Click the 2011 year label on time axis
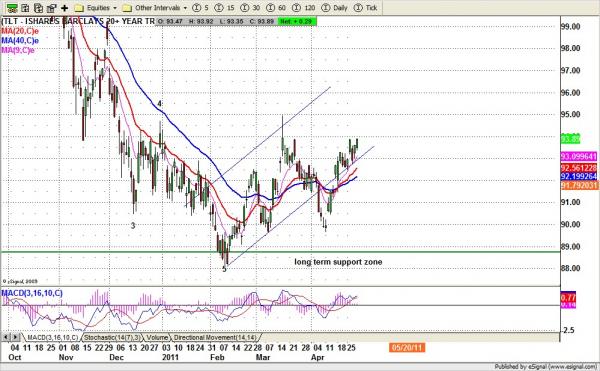600x371 pixels. click(x=171, y=357)
